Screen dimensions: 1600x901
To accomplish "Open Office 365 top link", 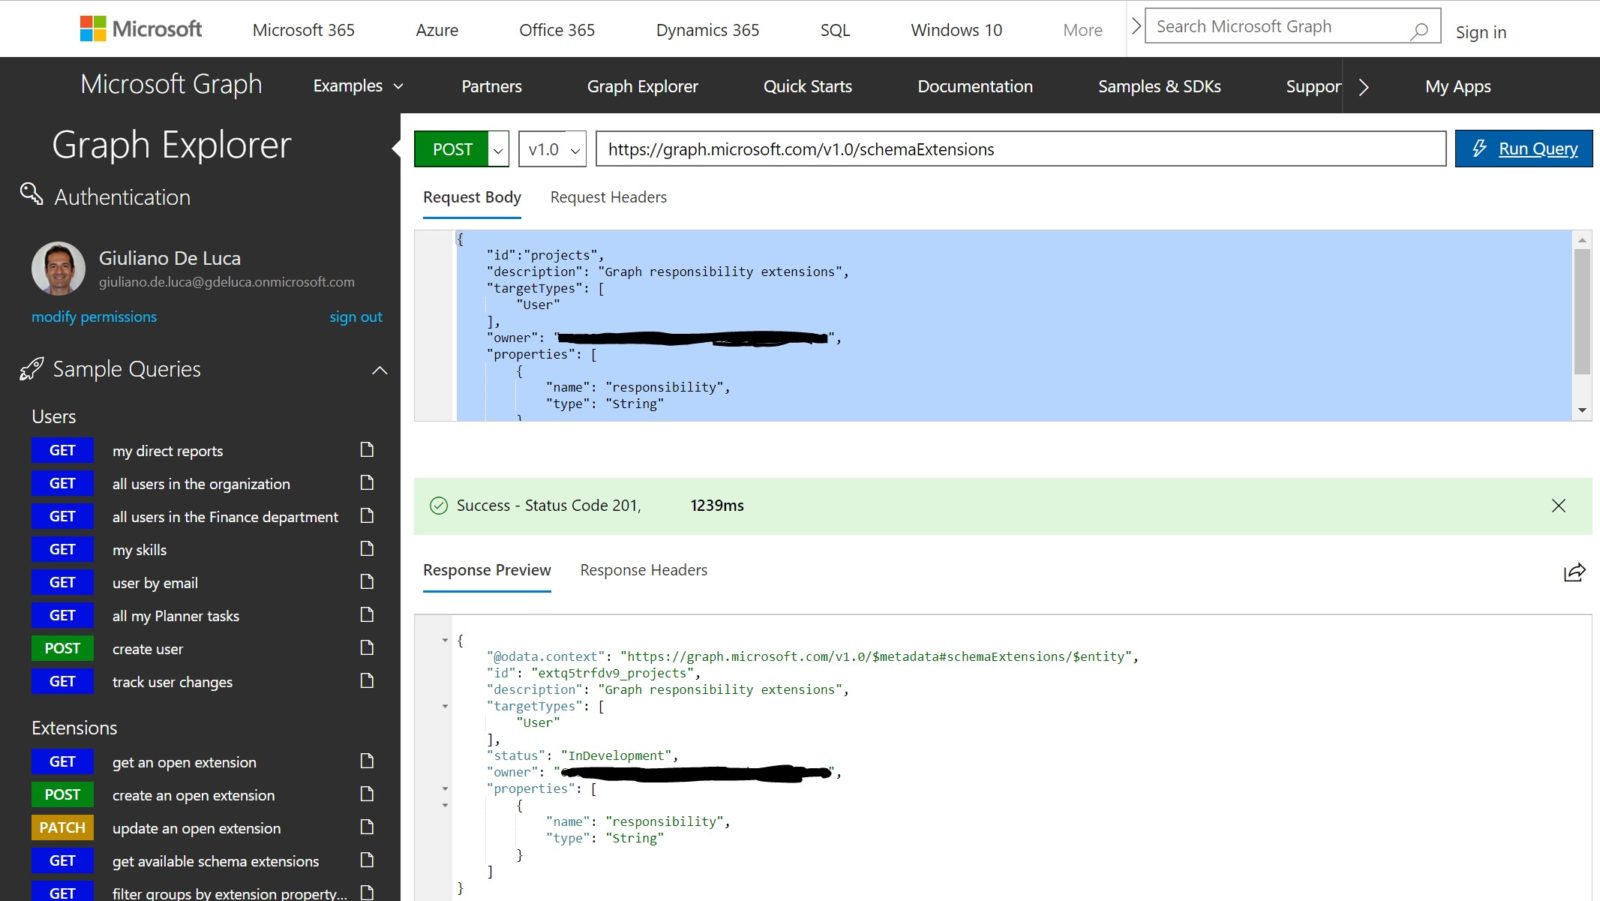I will tap(557, 30).
